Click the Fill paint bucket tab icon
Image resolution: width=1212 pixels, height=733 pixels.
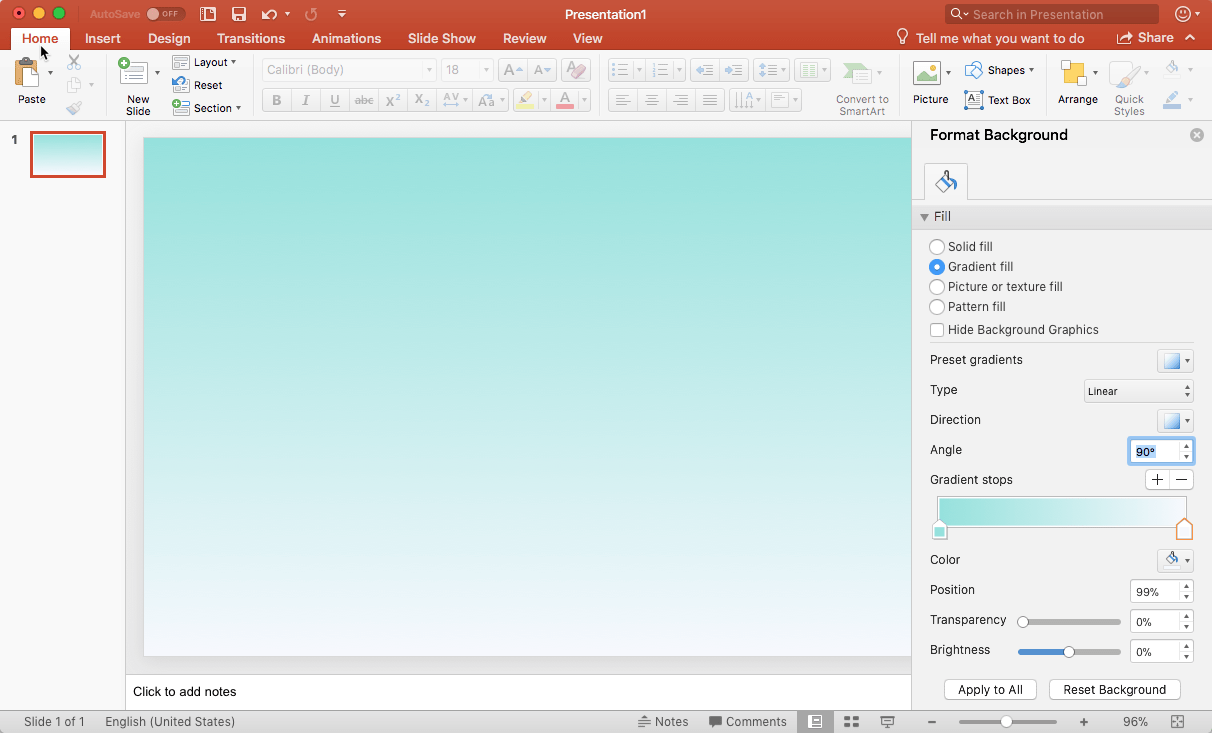(x=946, y=182)
